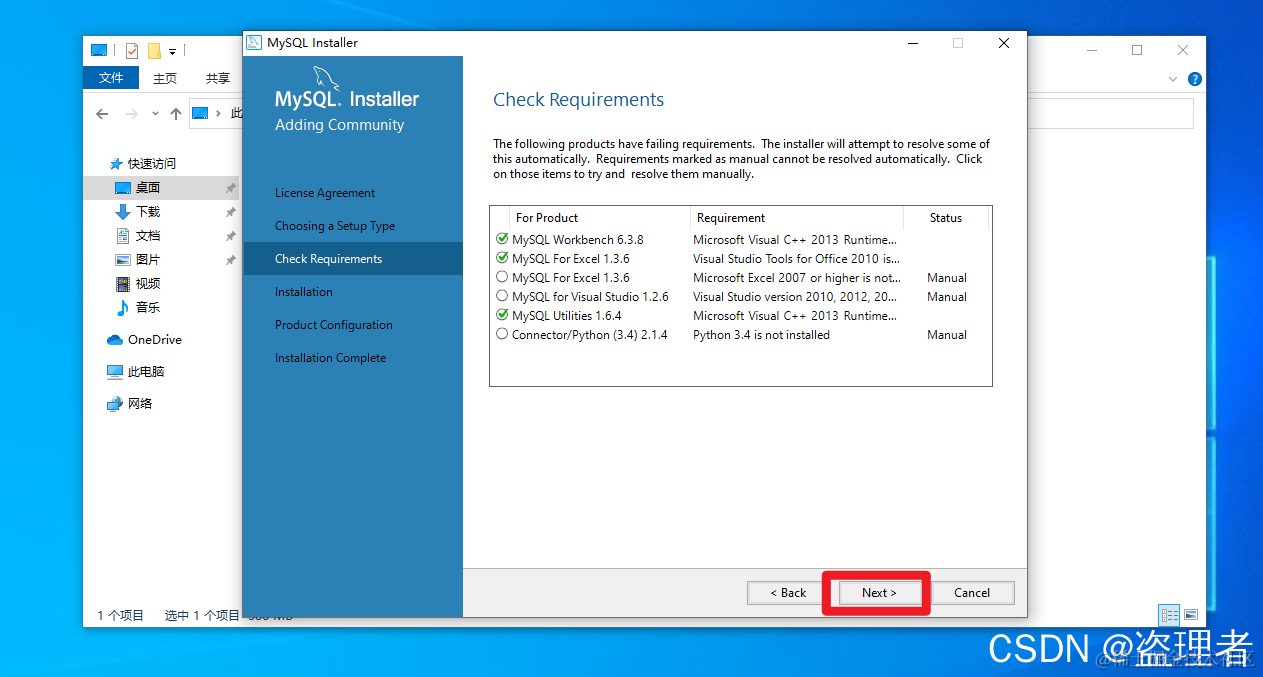The image size is (1263, 677).
Task: Click the 此电脑 computer icon
Action: [x=115, y=372]
